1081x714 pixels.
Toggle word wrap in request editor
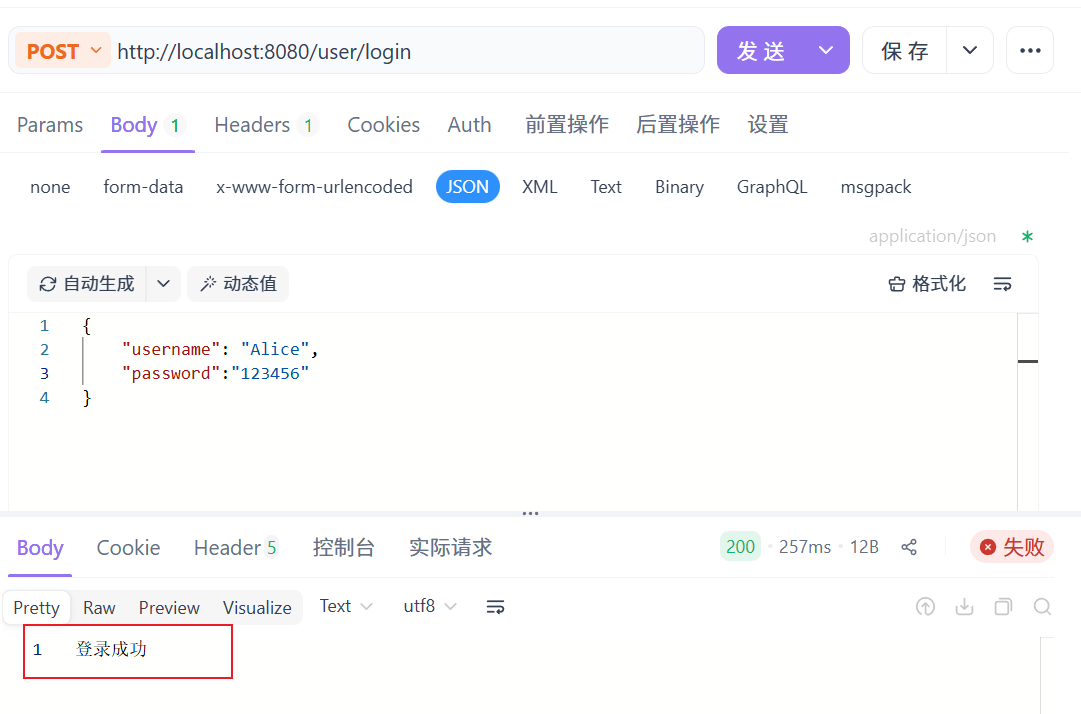tap(1002, 284)
